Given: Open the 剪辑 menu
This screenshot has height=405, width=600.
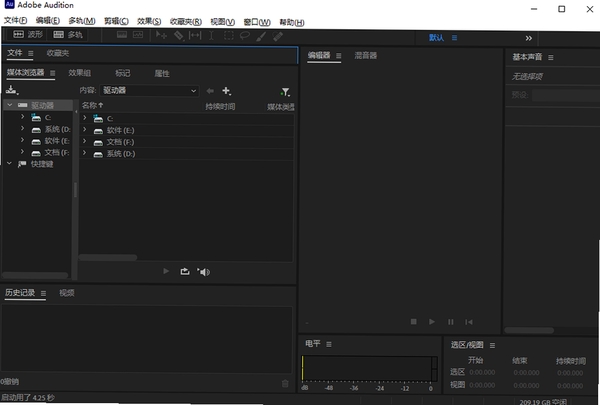Looking at the screenshot, I should pos(116,21).
